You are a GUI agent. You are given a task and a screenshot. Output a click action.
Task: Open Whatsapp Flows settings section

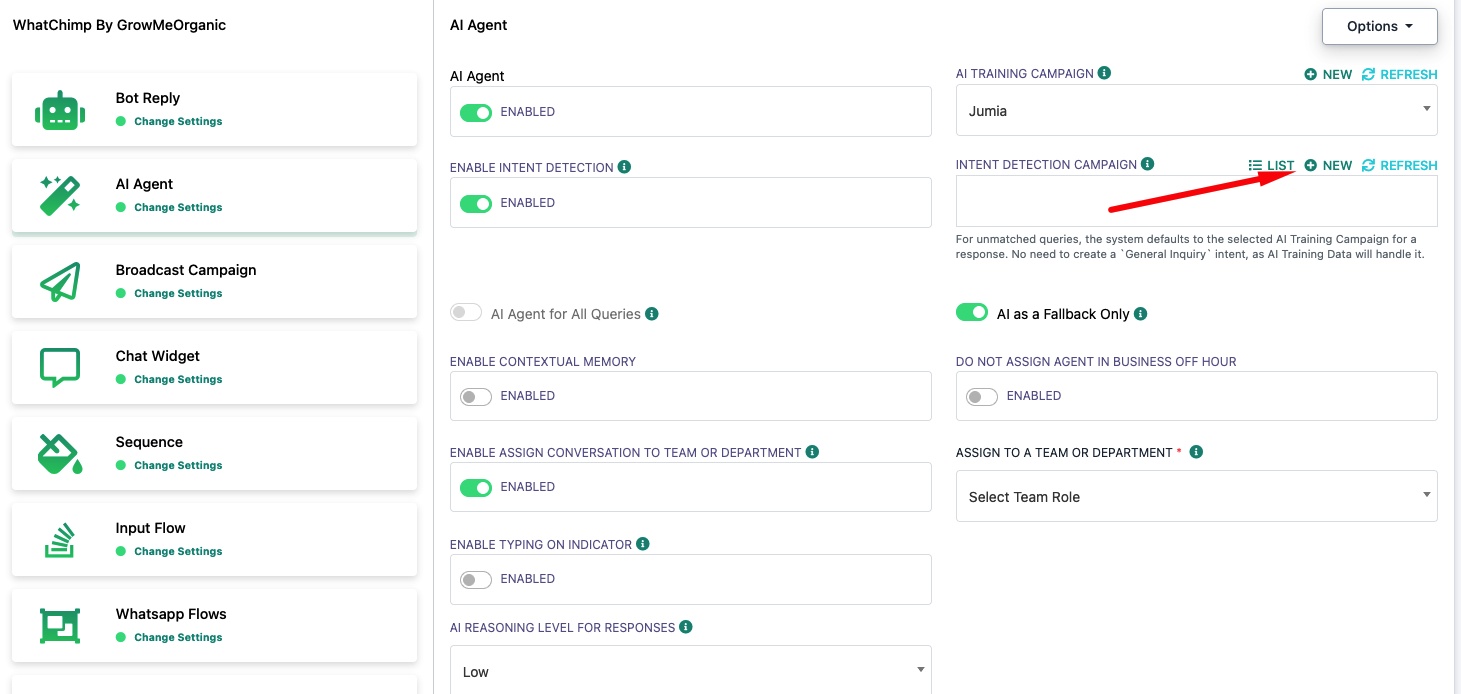tap(214, 625)
